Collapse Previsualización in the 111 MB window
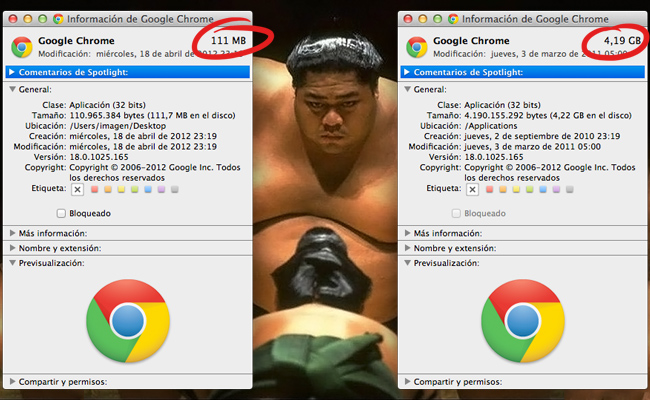The height and width of the screenshot is (400, 650). pyautogui.click(x=12, y=263)
